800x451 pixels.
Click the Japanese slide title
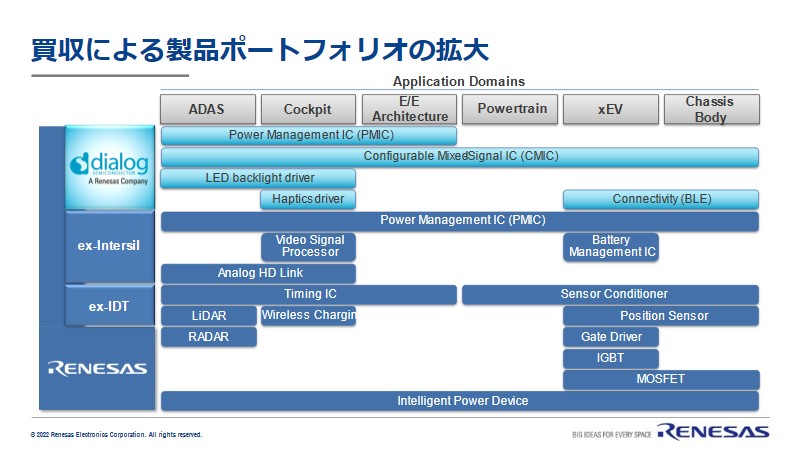(260, 50)
